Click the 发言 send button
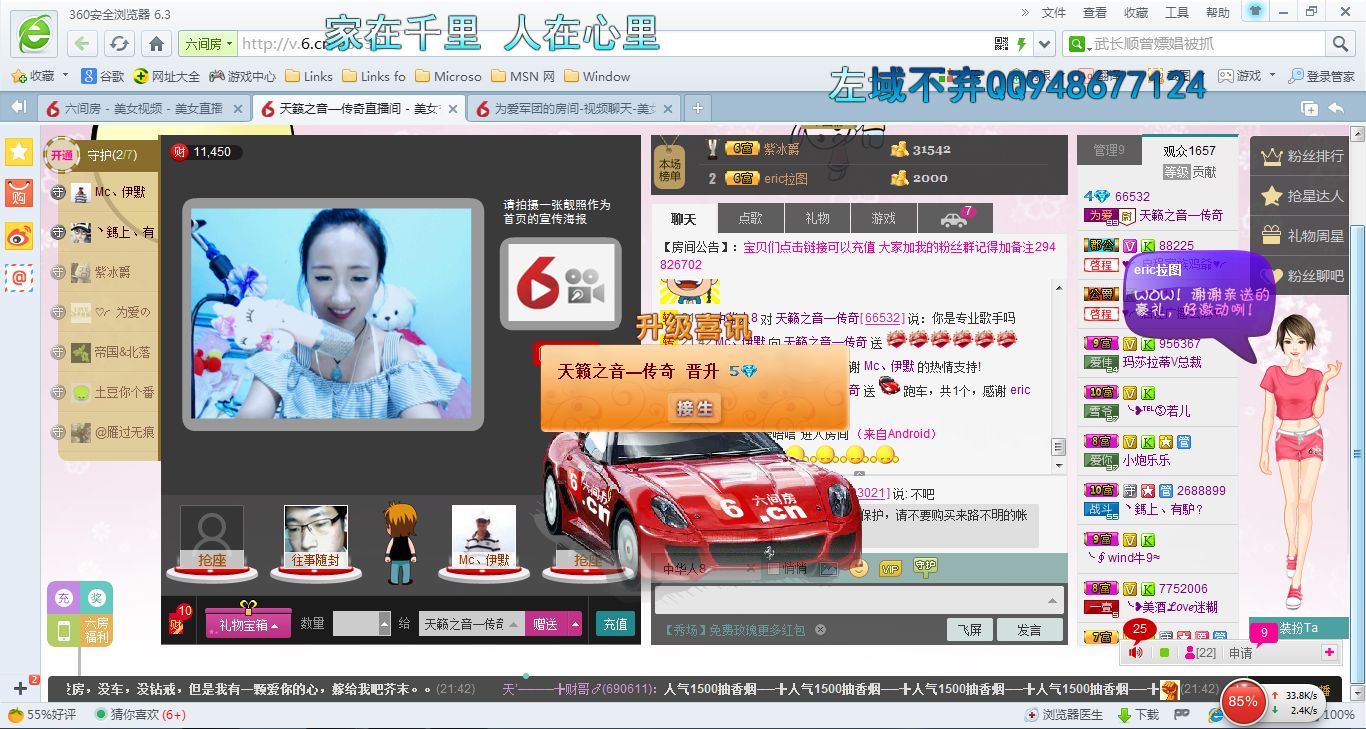The image size is (1366, 729). tap(1029, 629)
